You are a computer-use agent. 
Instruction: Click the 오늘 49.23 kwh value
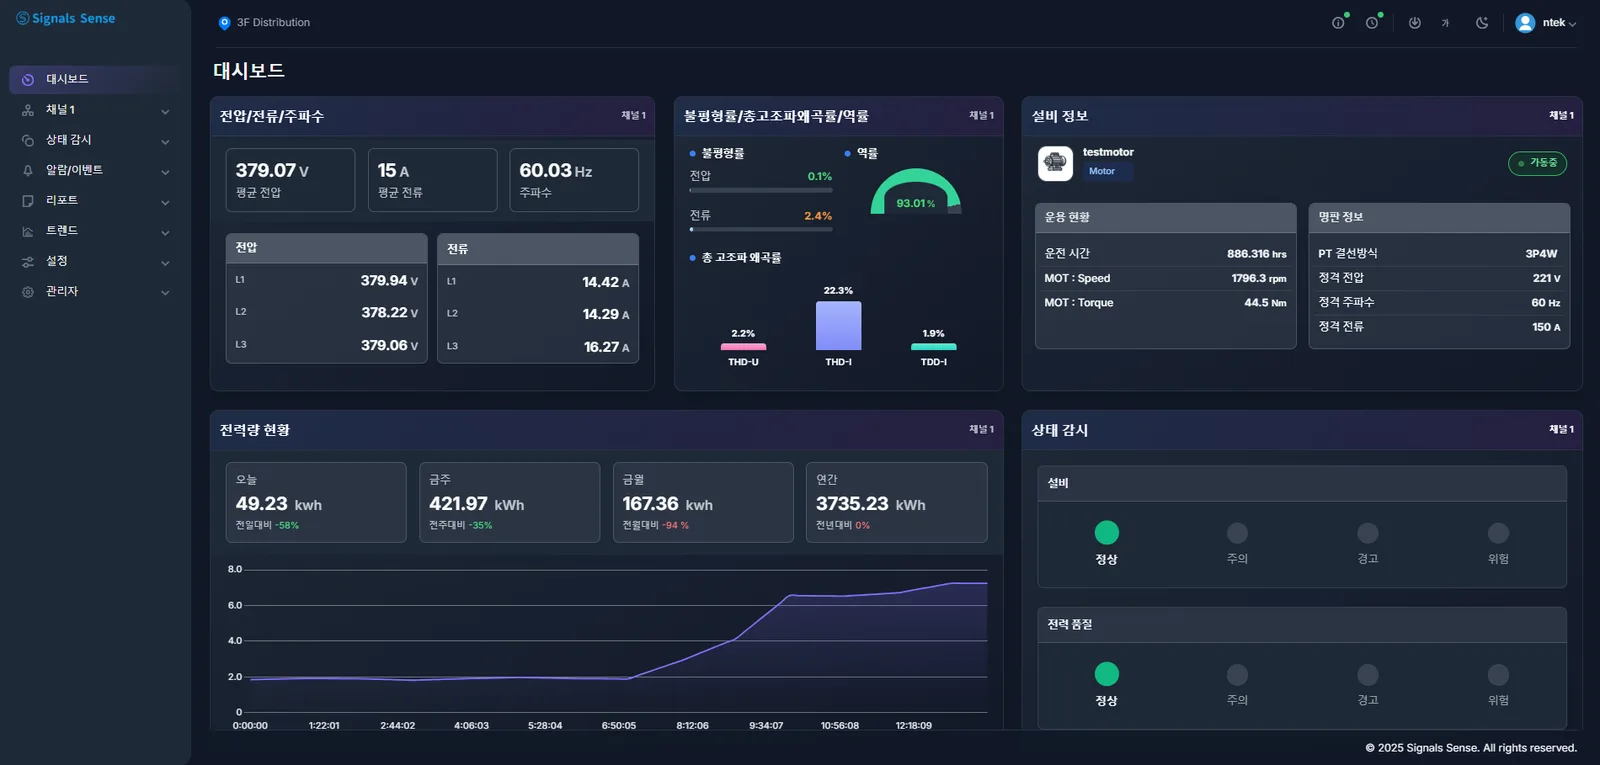(279, 504)
